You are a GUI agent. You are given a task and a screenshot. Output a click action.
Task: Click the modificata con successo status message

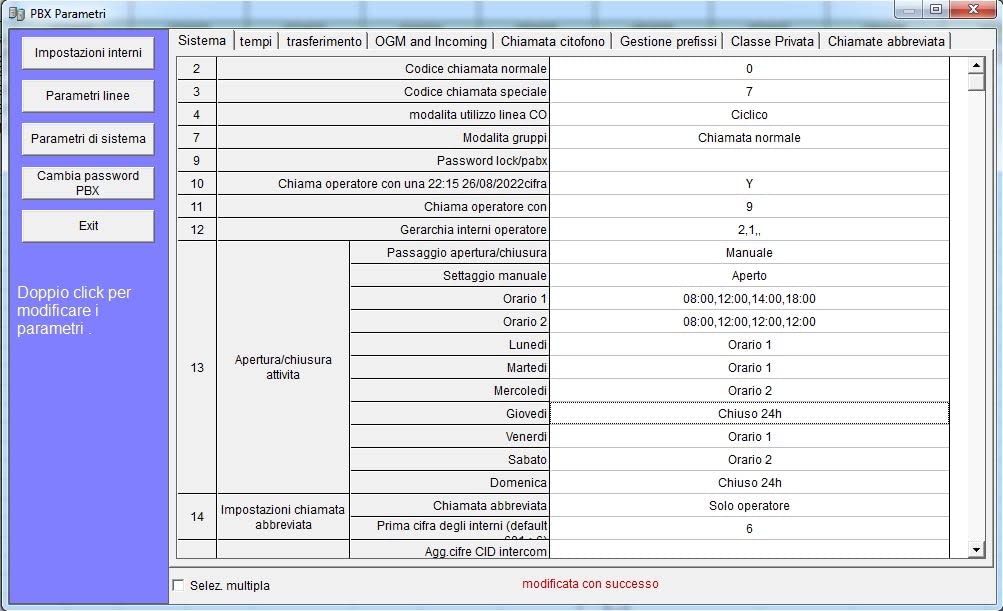590,583
